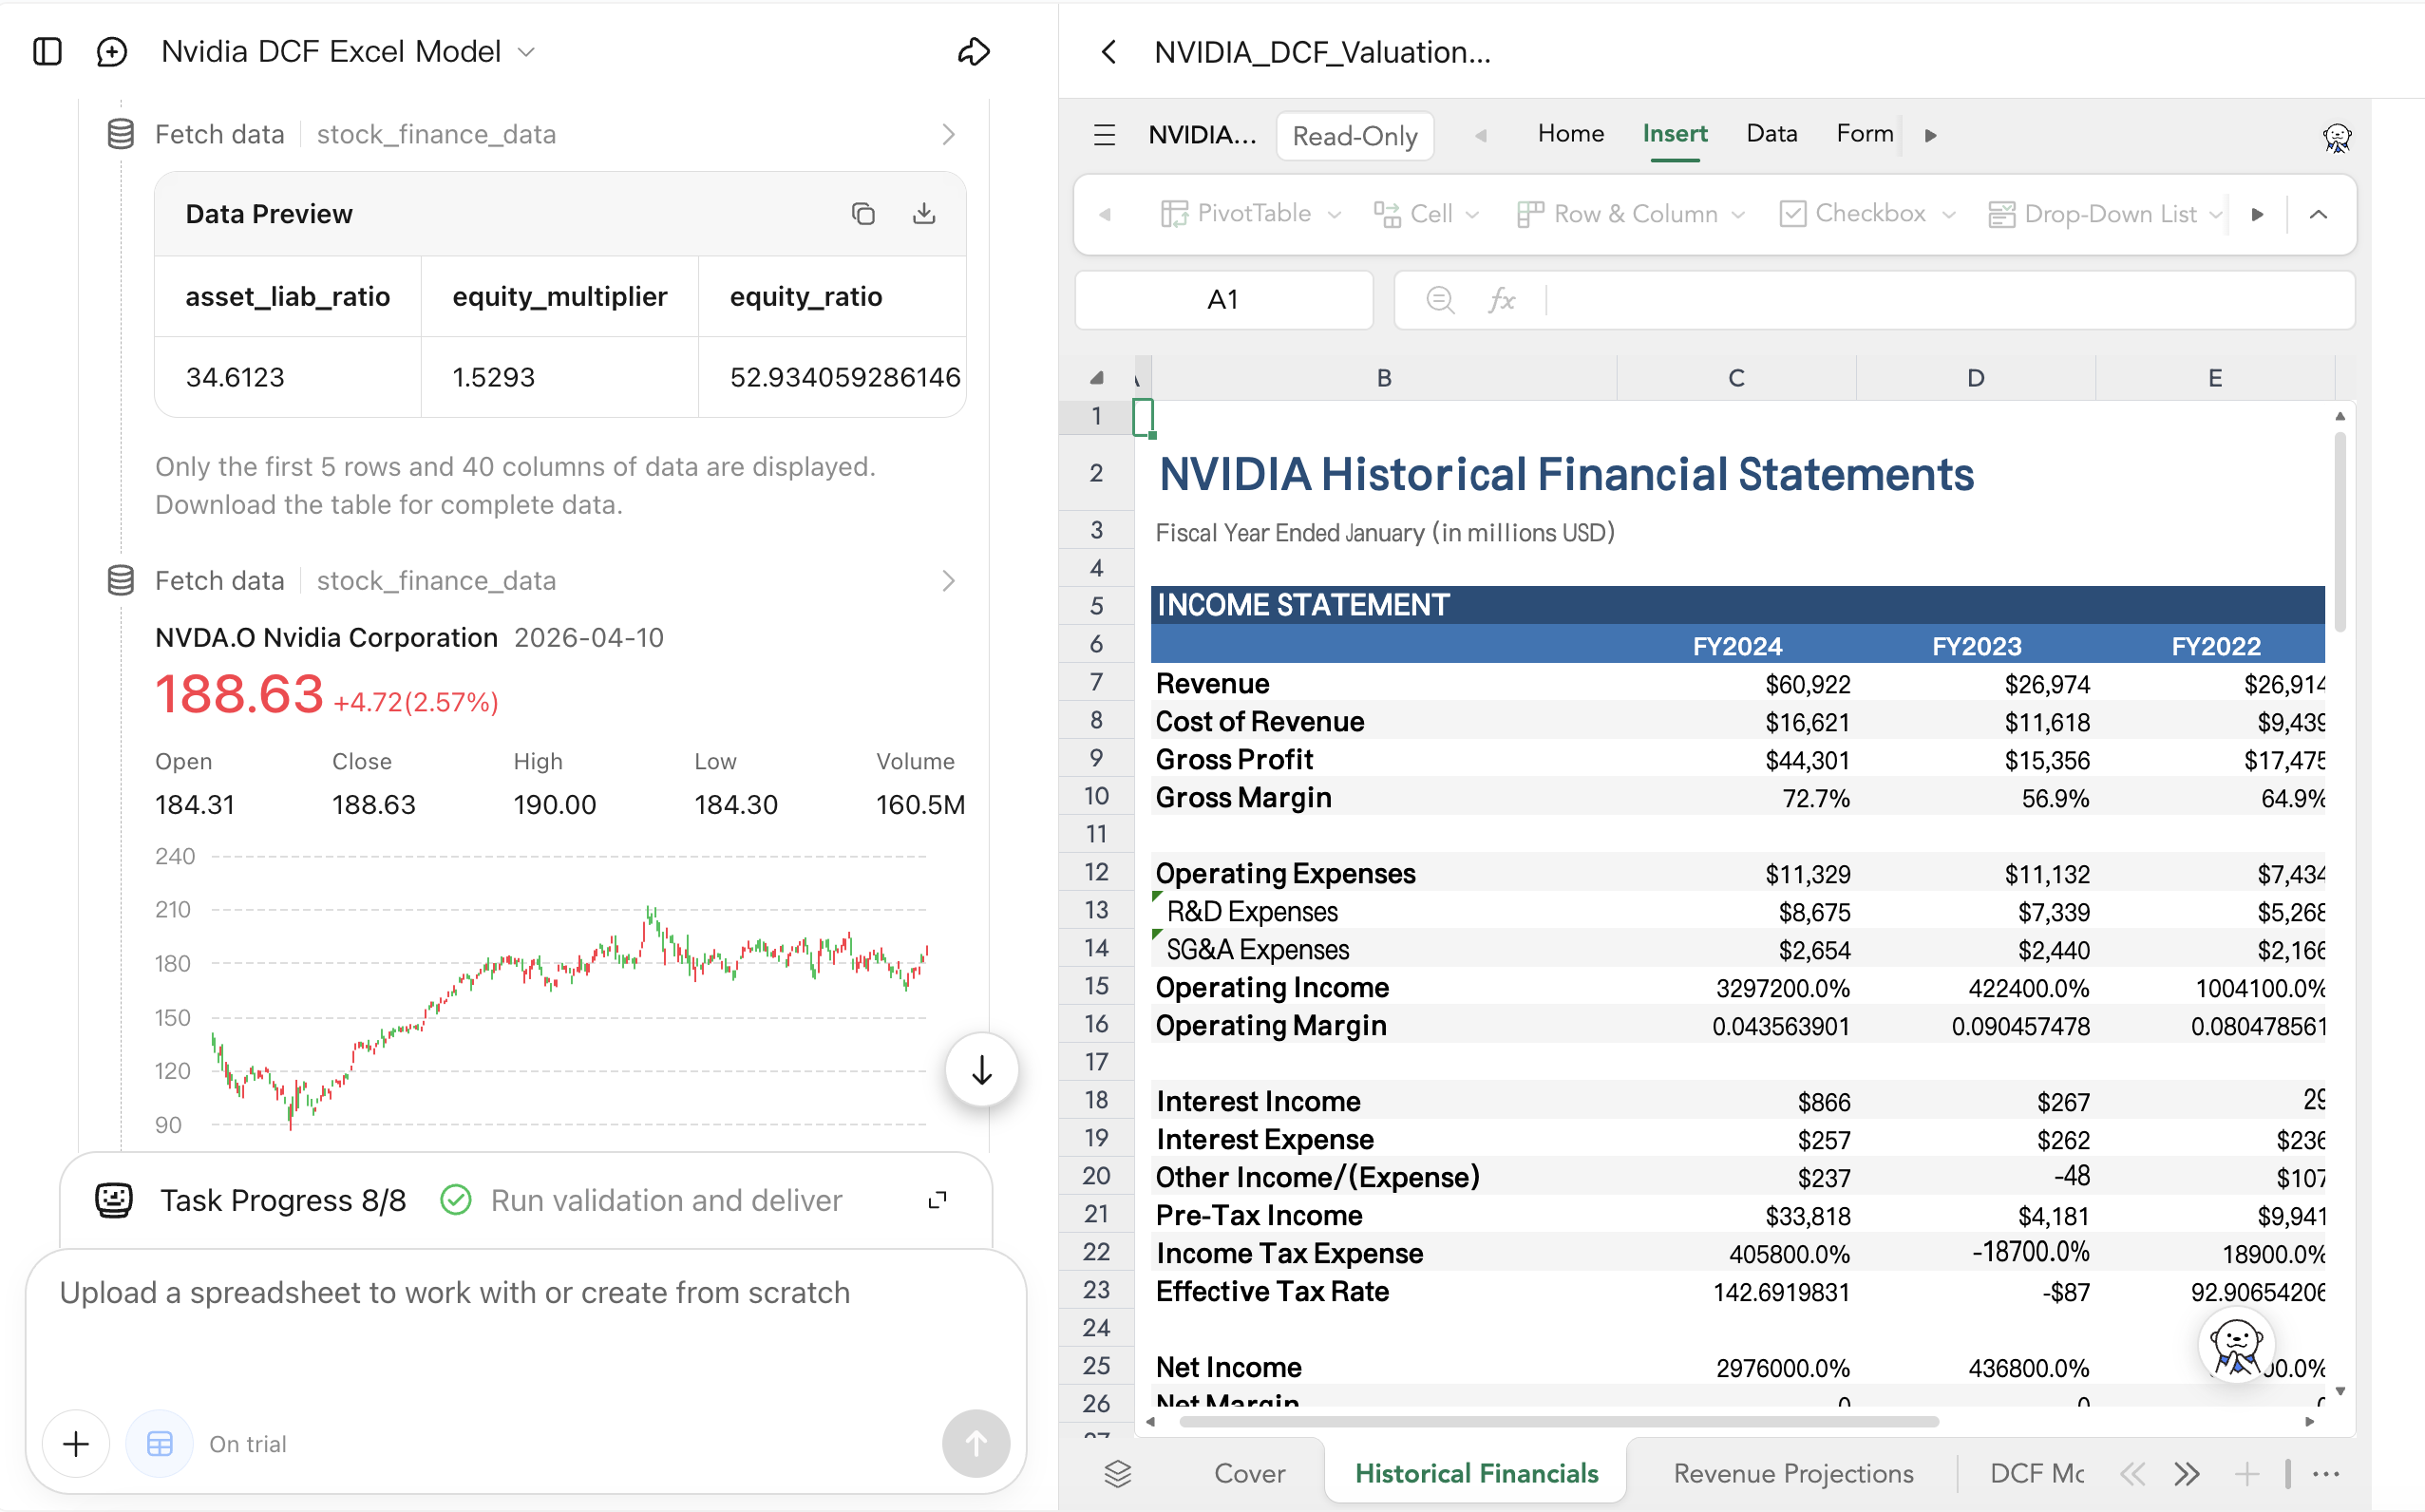This screenshot has height=1512, width=2425.
Task: Click the scroll-to-bottom arrow button
Action: (981, 1070)
